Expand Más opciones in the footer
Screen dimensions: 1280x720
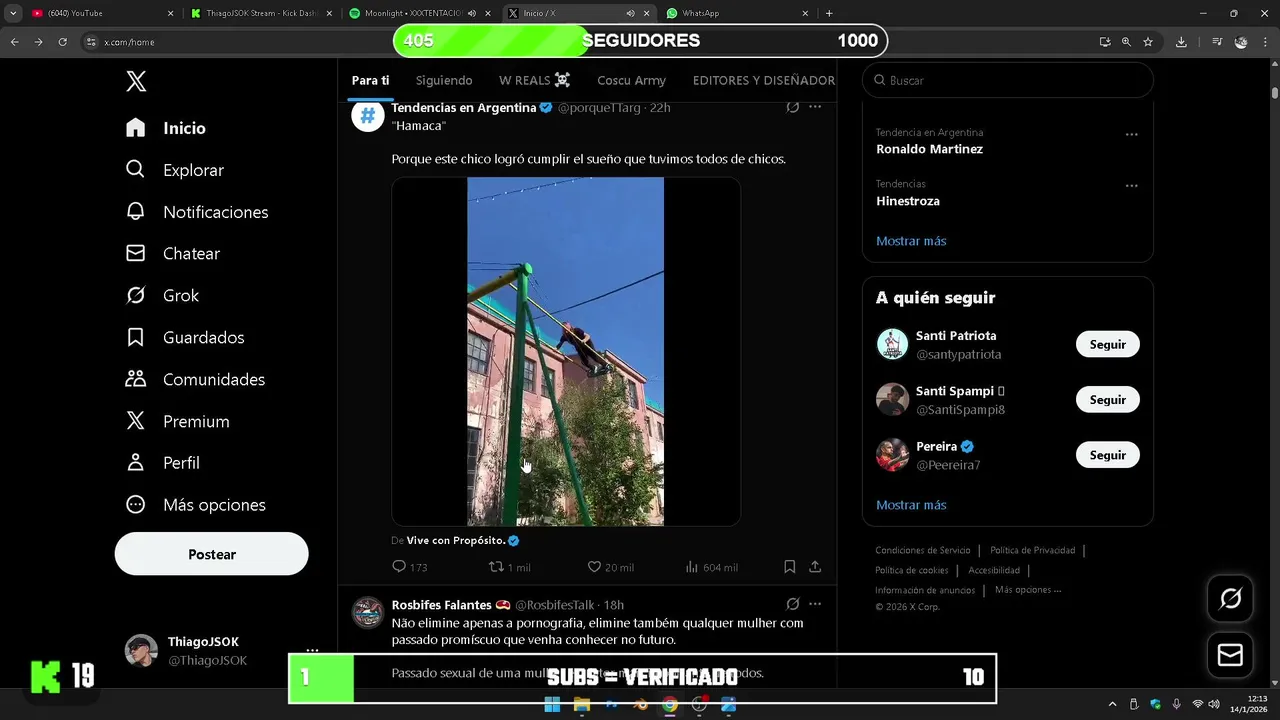(x=1028, y=590)
